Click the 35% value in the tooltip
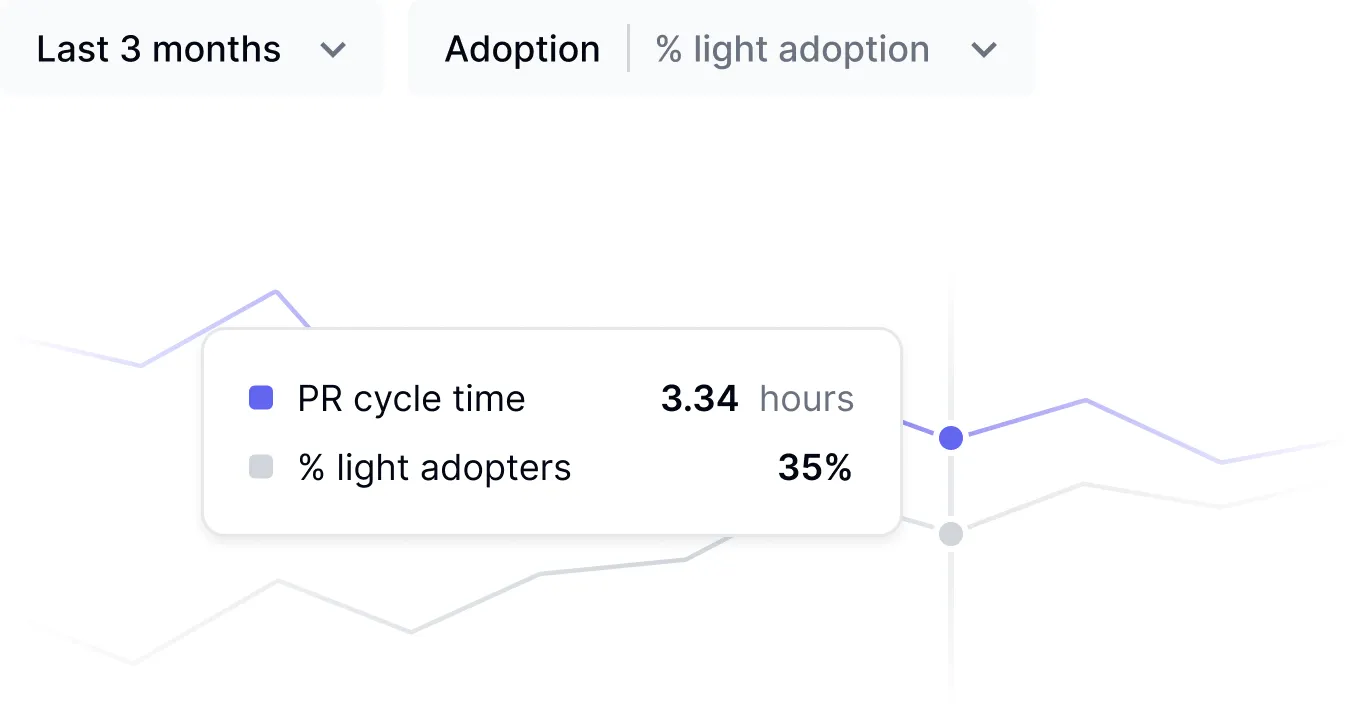Screen dimensions: 1368x717 click(814, 467)
